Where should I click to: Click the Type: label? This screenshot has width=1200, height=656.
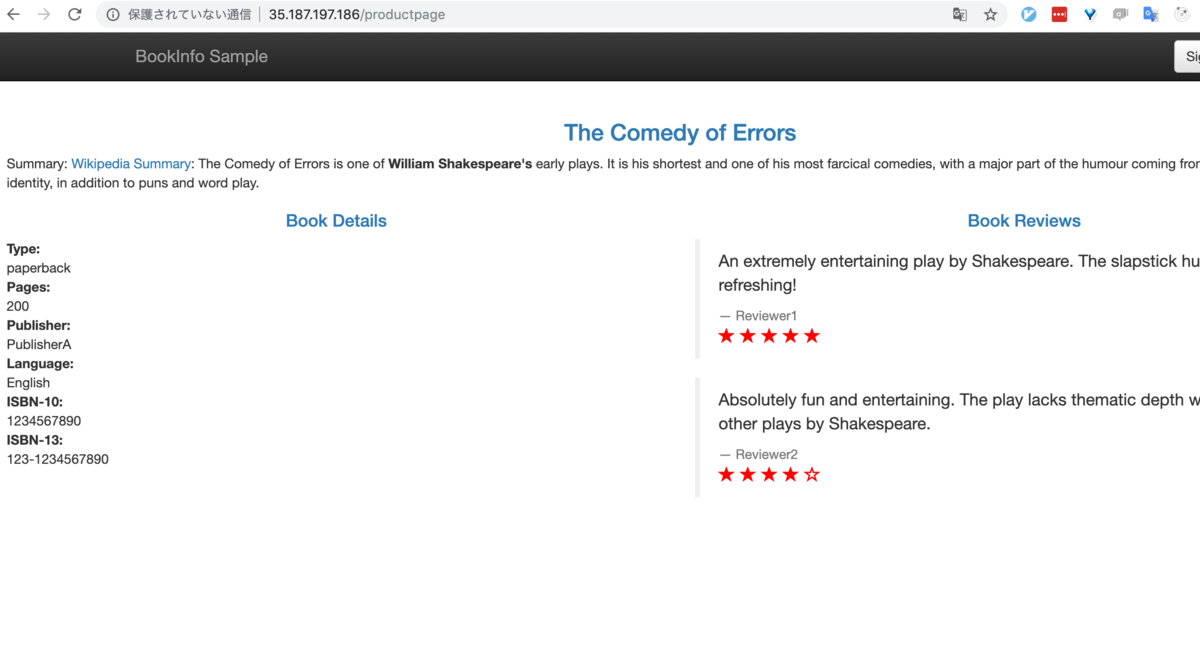tap(24, 249)
